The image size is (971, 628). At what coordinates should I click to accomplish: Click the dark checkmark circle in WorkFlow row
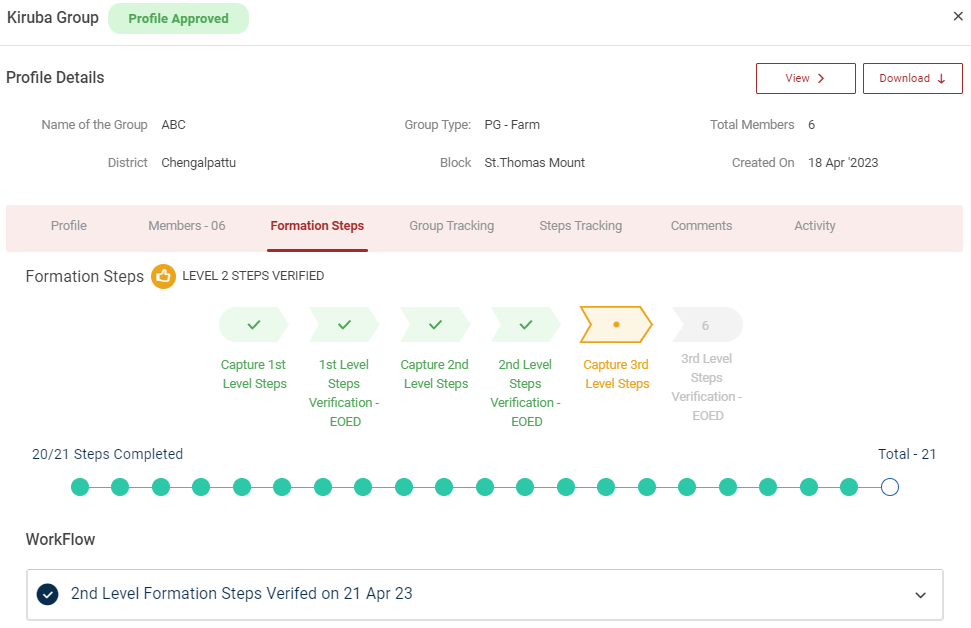pyautogui.click(x=47, y=594)
